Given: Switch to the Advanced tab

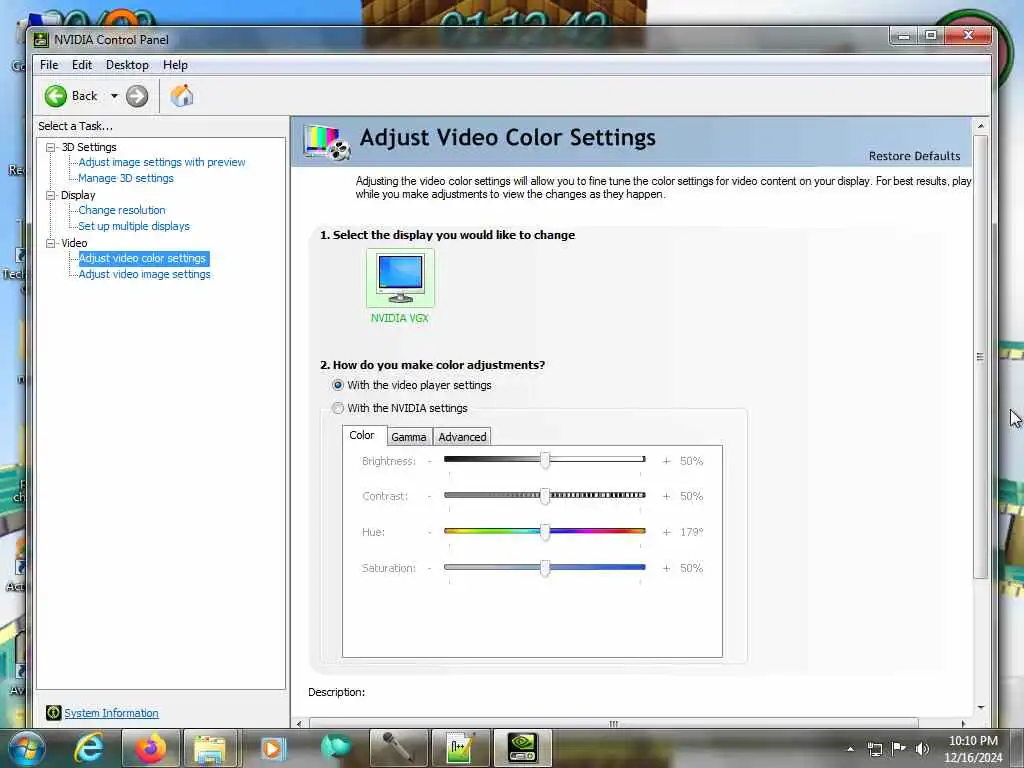Looking at the screenshot, I should pos(462,437).
